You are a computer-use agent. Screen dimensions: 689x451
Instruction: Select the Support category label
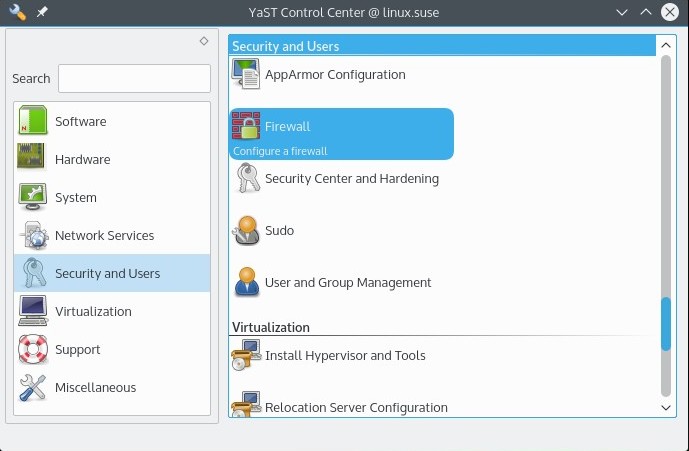[78, 349]
